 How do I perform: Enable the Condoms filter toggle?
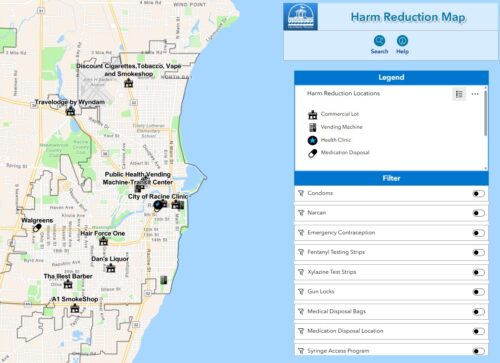coord(479,194)
